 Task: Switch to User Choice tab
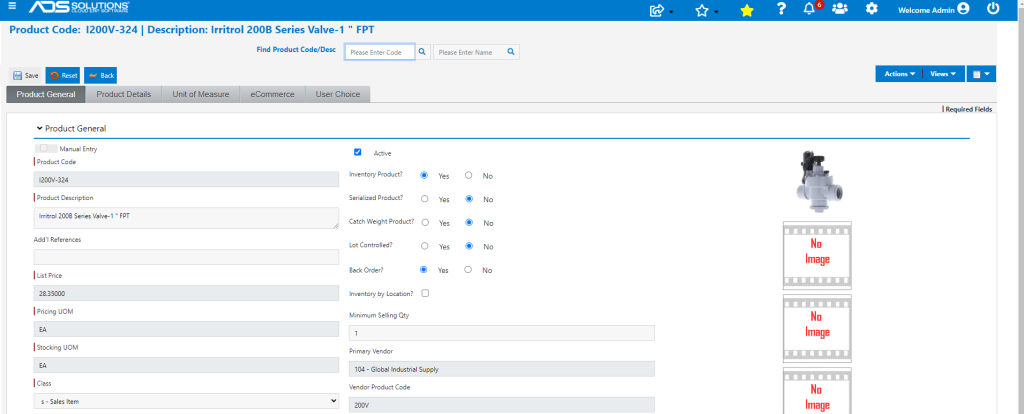click(x=338, y=95)
